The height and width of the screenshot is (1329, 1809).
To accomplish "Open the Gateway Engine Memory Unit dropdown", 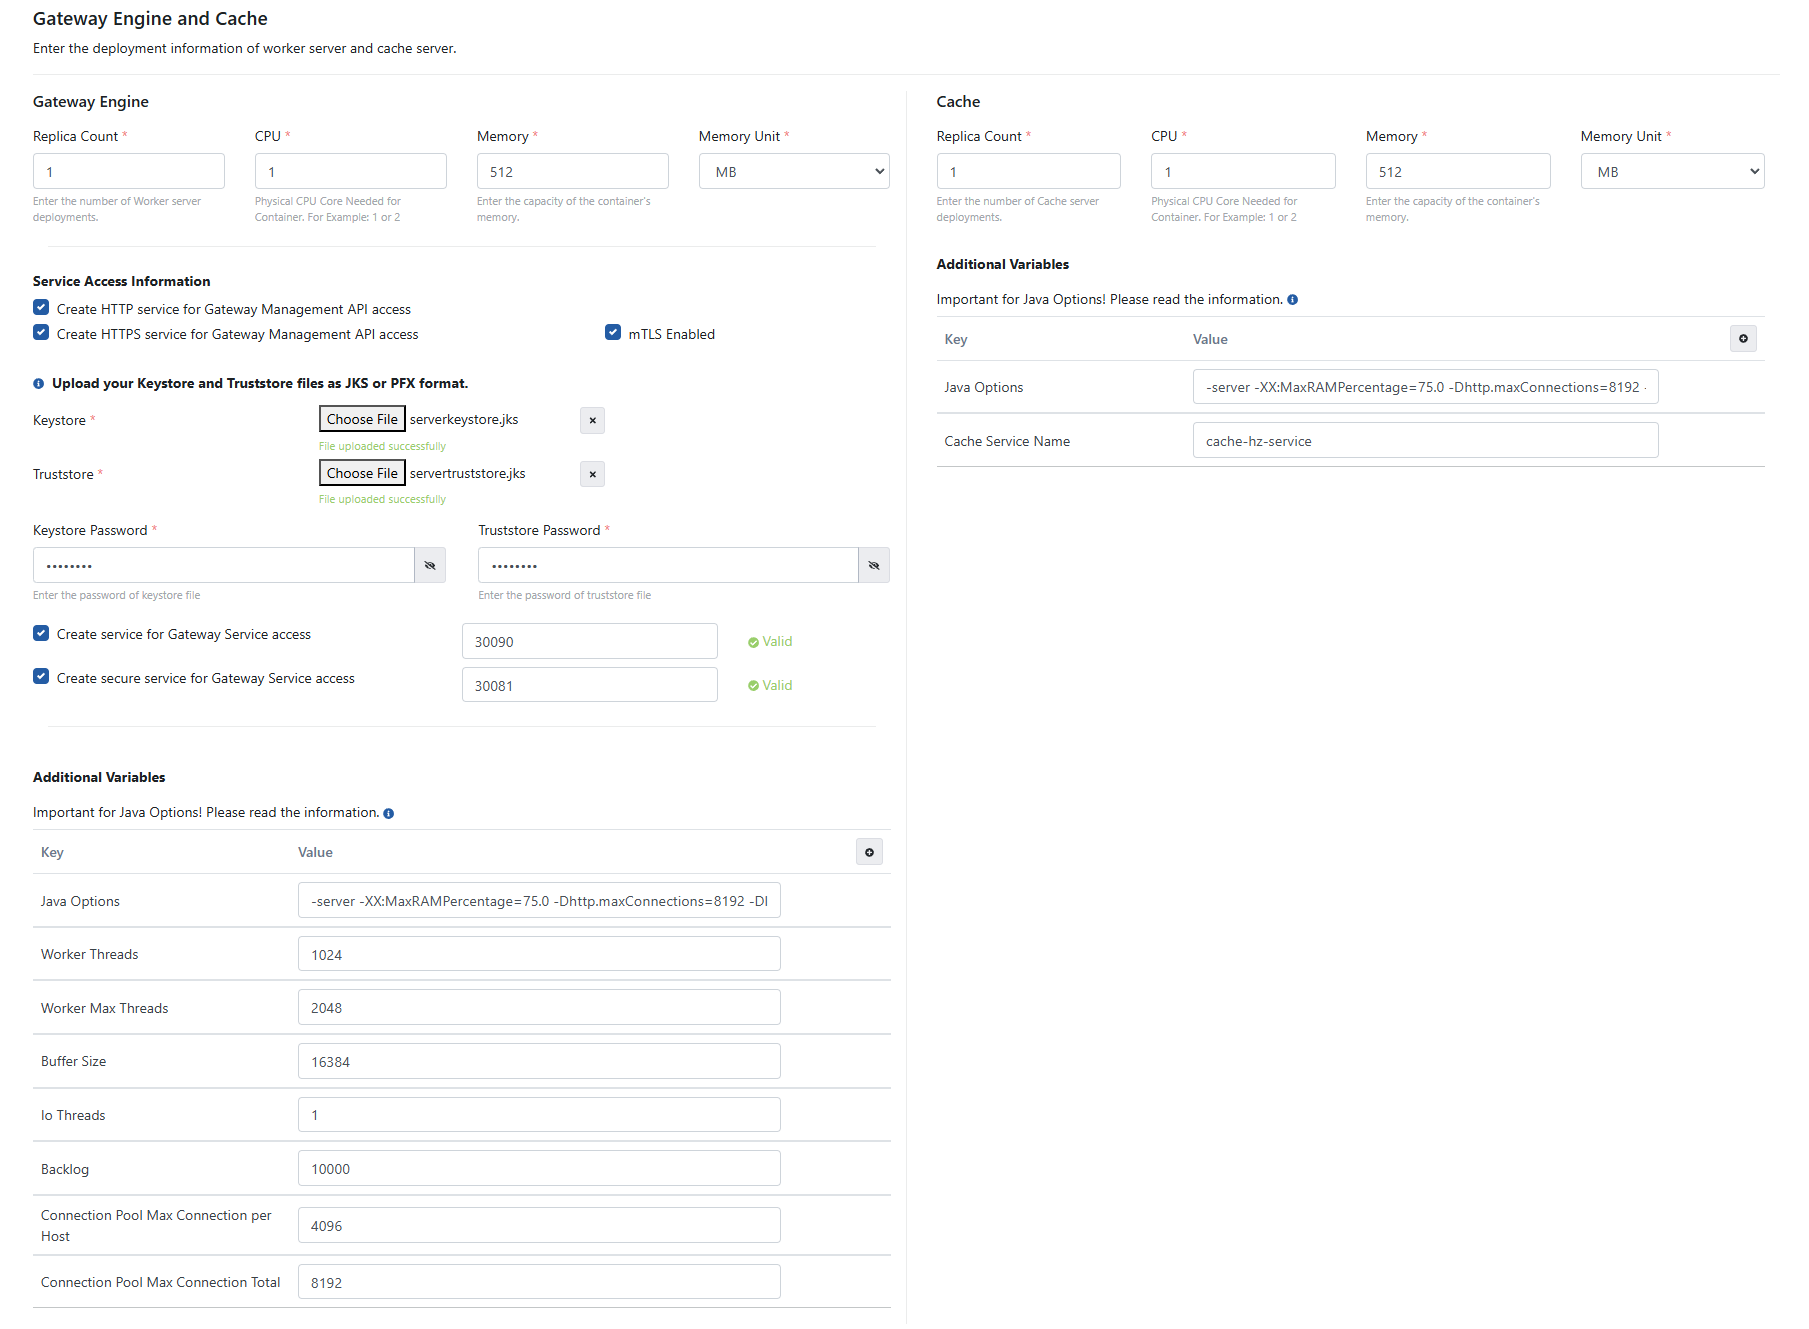I will (x=794, y=172).
